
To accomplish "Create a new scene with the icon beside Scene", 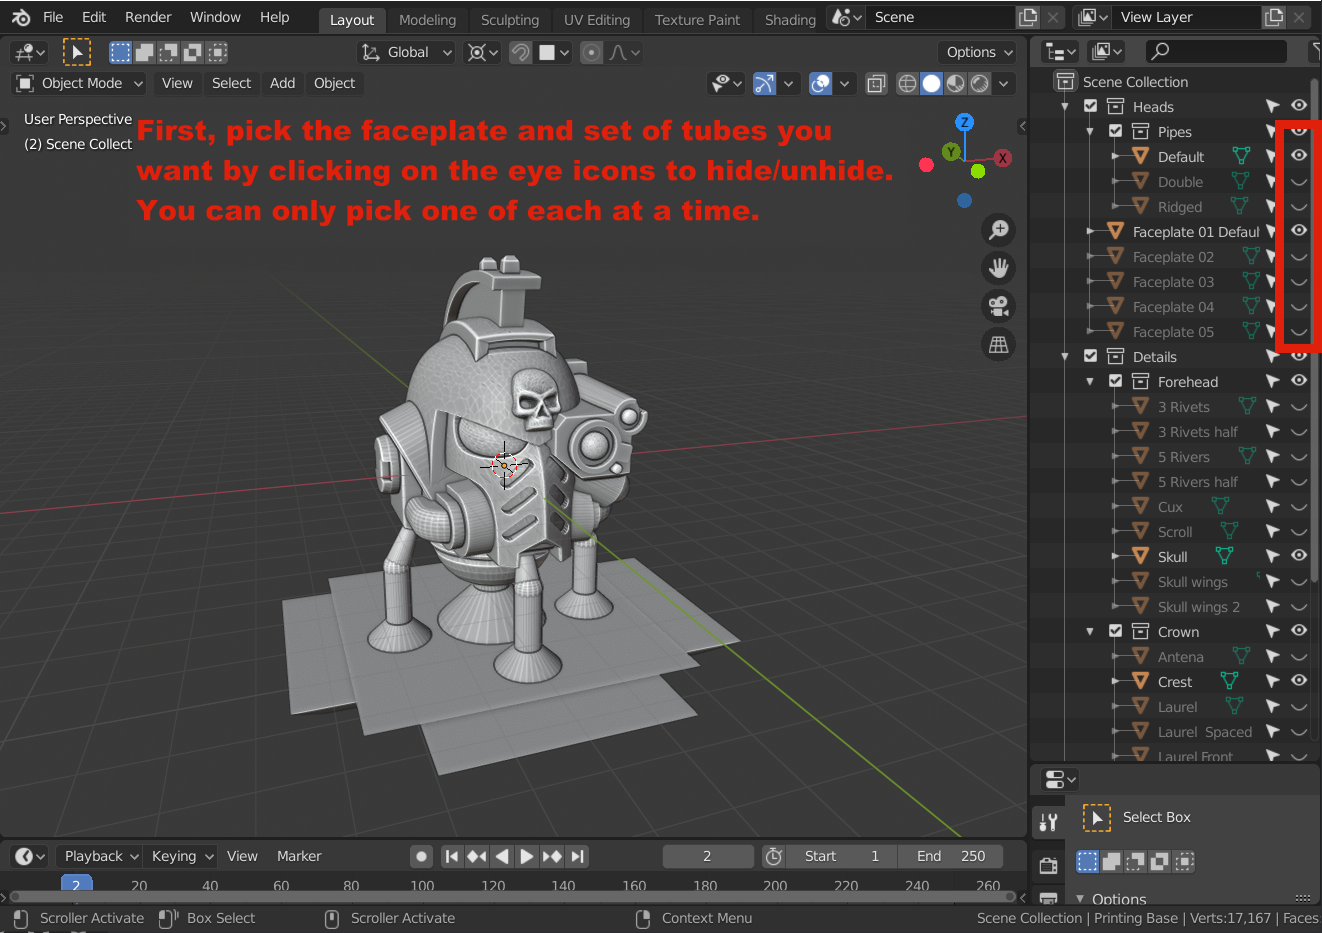I will 1028,17.
